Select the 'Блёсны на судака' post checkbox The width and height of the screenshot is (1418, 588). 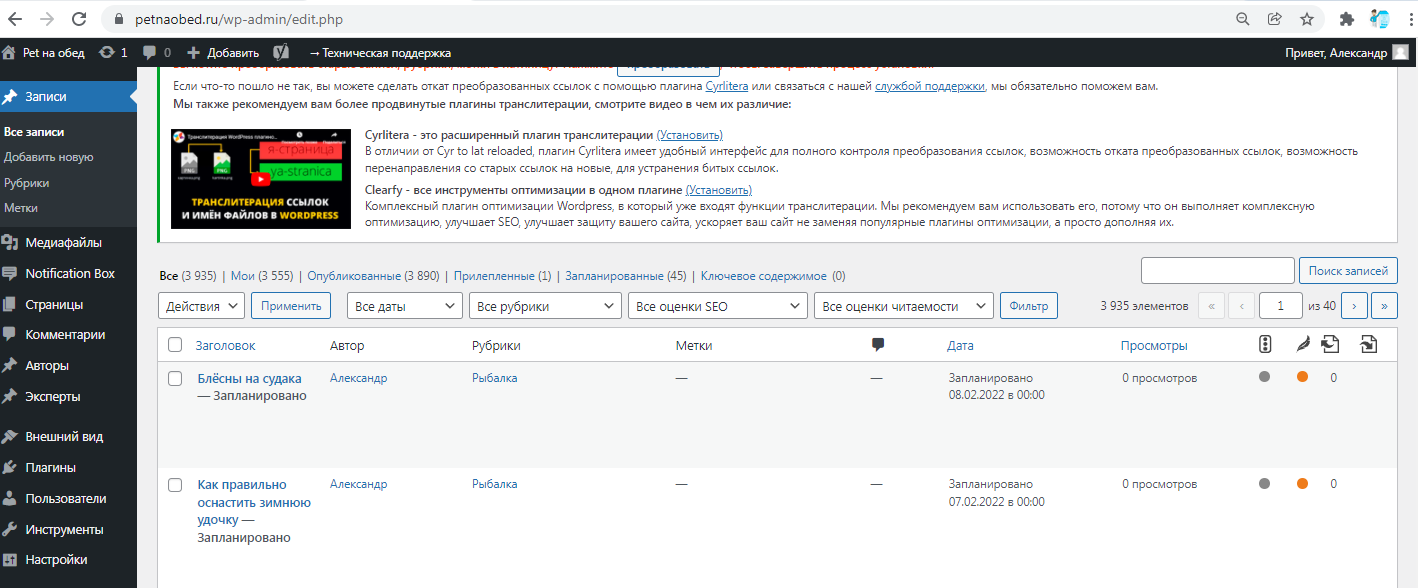click(175, 379)
